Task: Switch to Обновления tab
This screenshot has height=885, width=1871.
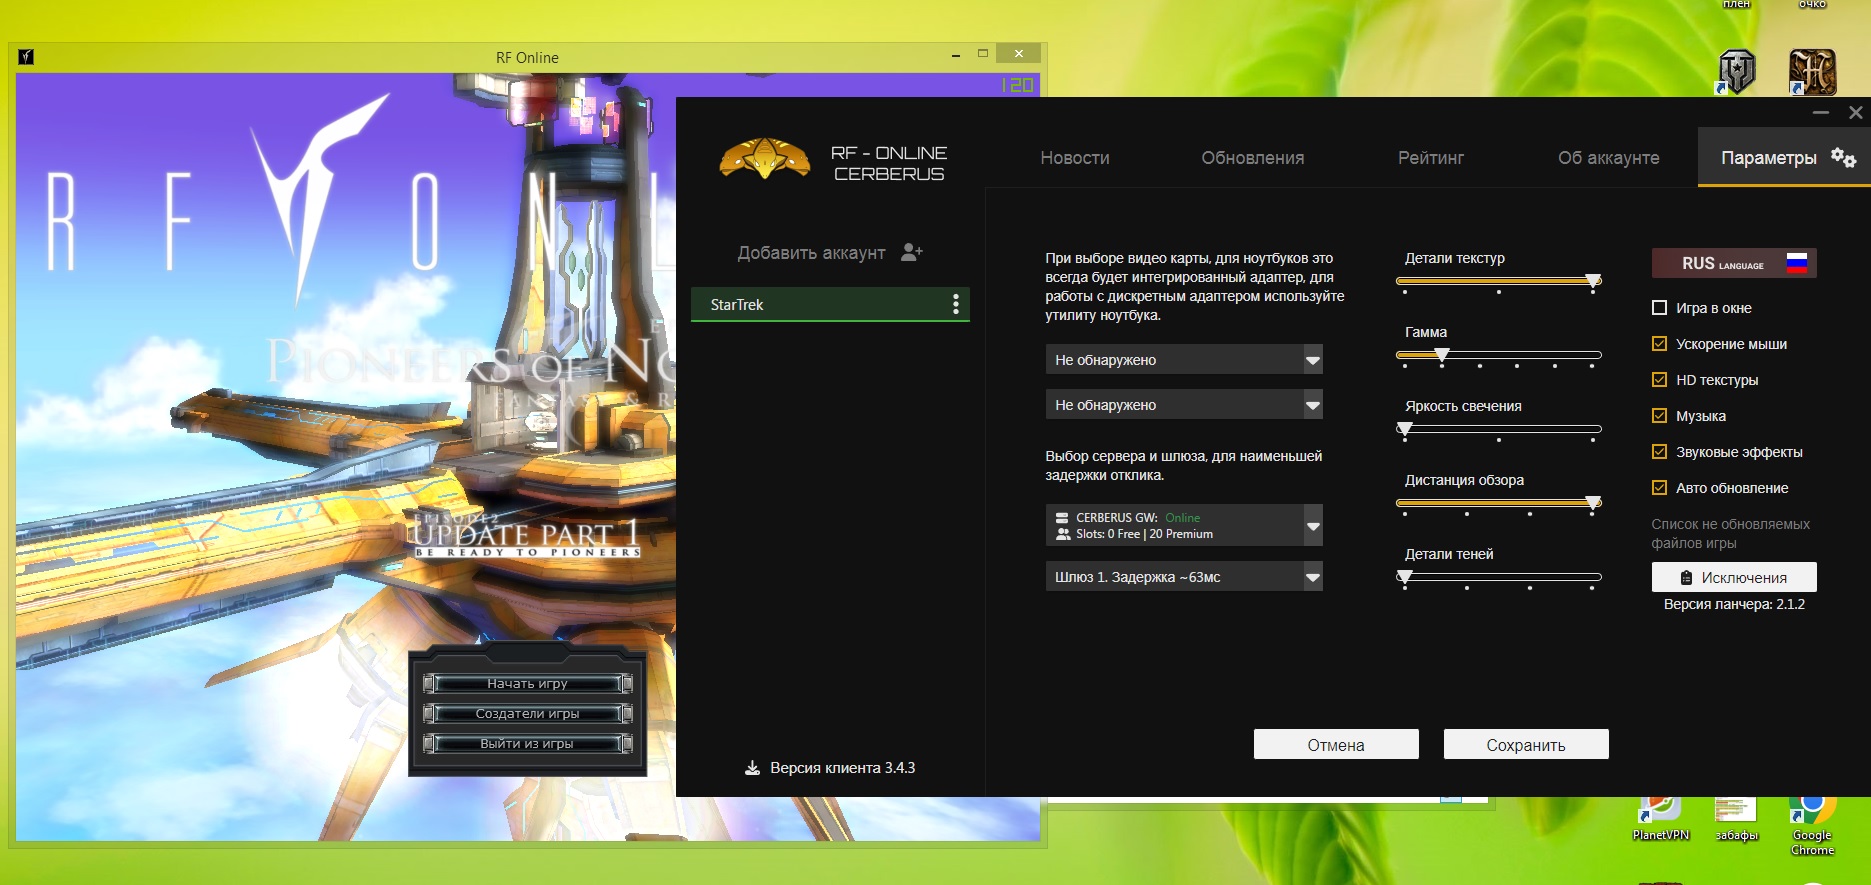Action: point(1253,158)
